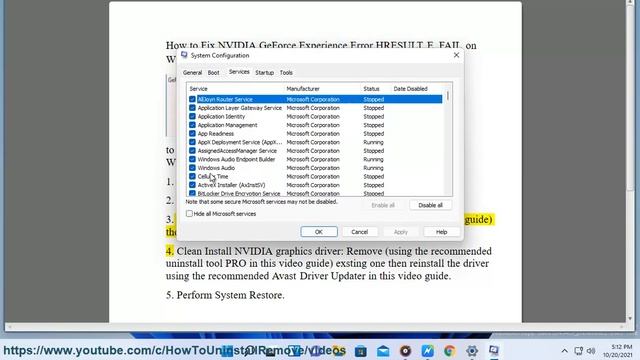Open the round disc app in taskbar

tap(405, 351)
